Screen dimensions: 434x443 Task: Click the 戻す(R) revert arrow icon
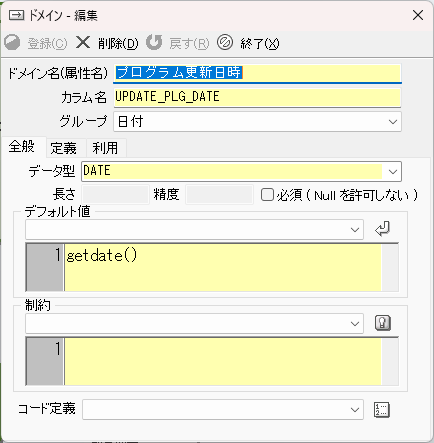click(x=154, y=43)
